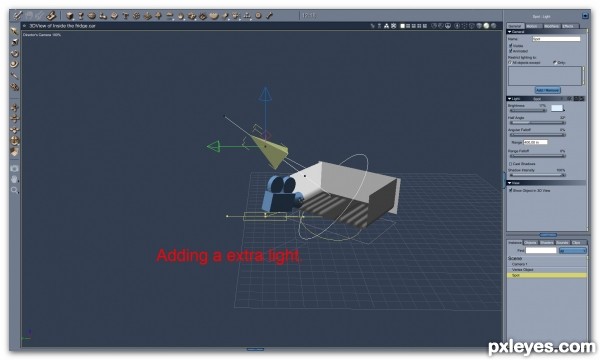Open the filter dropdown next to Find
Viewport: 600px width, 360px height.
coord(573,251)
